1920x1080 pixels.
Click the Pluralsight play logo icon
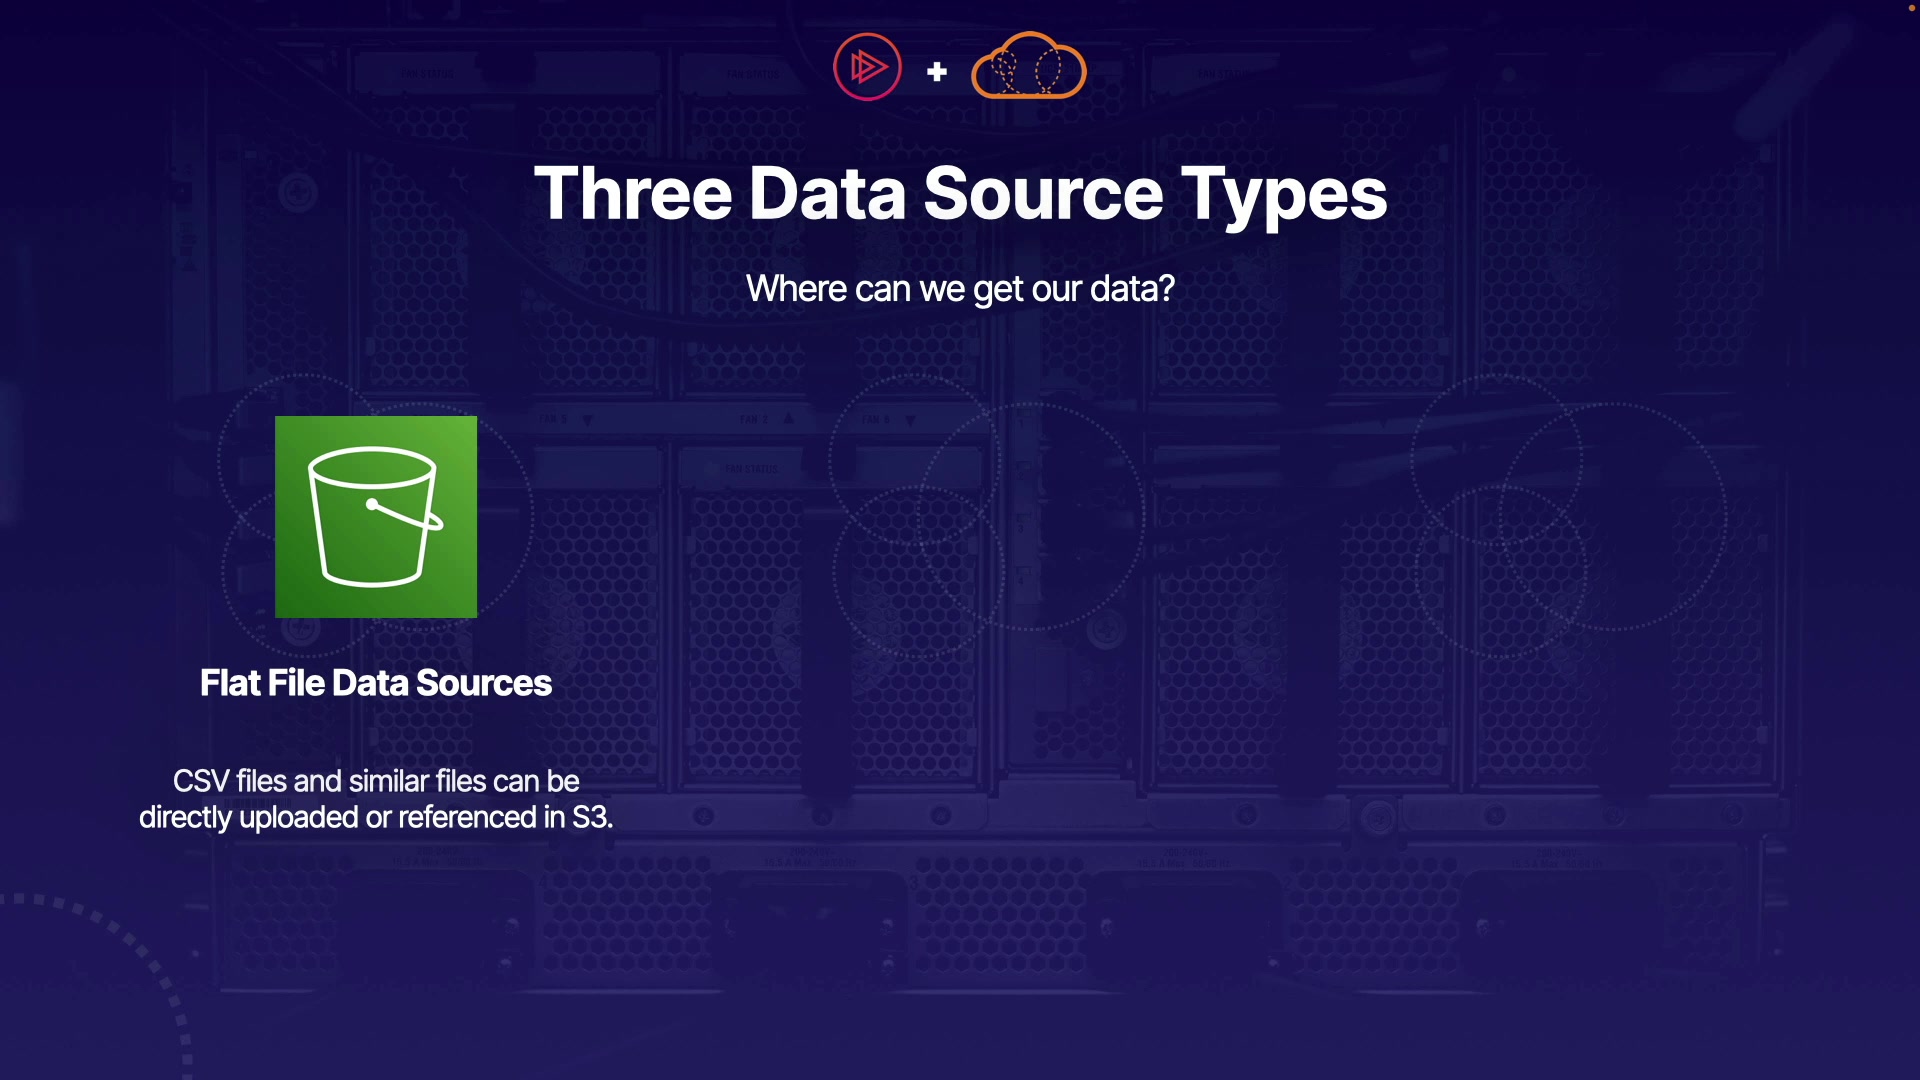tap(867, 67)
